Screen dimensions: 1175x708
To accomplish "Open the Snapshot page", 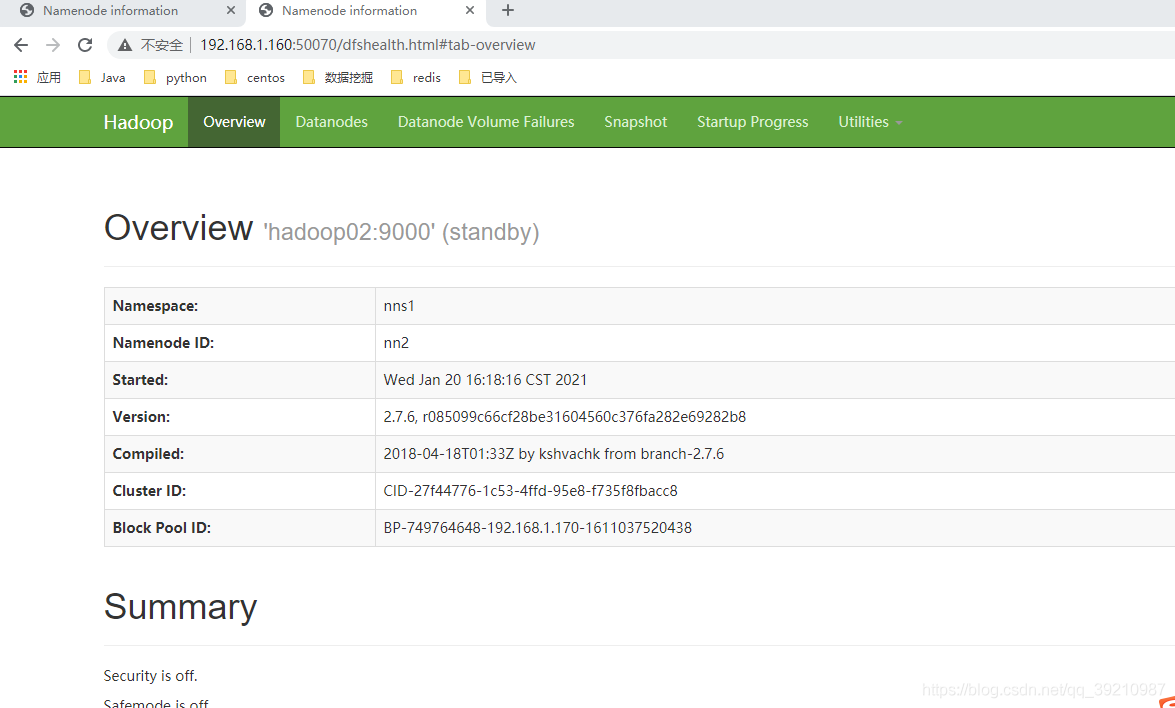I will point(635,122).
